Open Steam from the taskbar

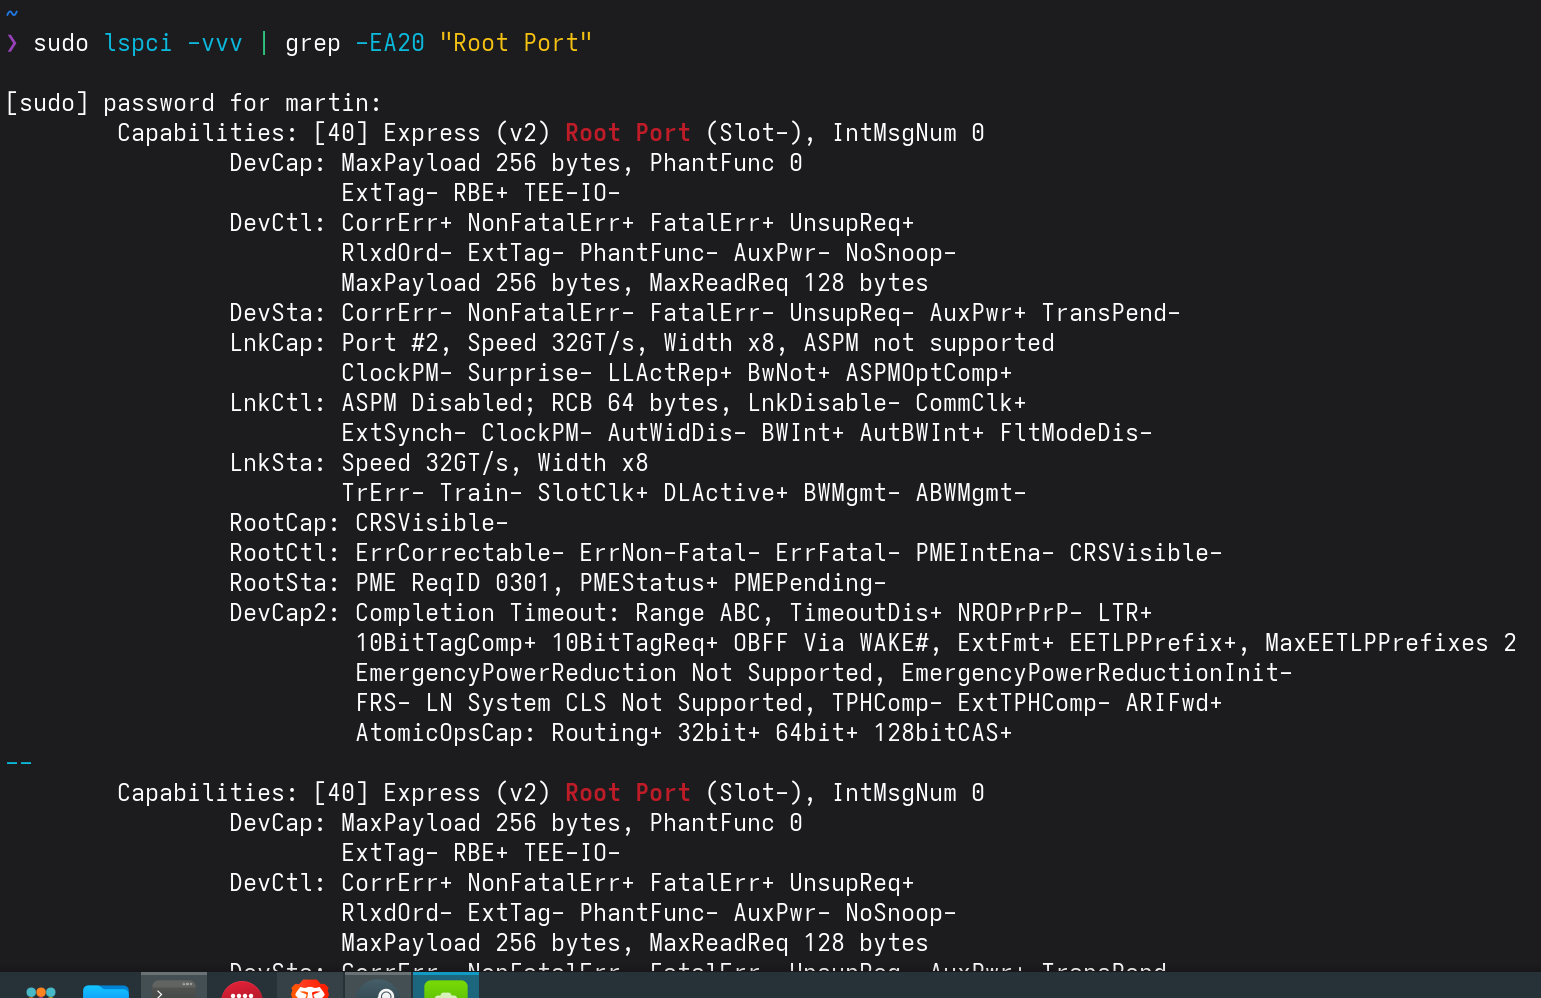378,989
